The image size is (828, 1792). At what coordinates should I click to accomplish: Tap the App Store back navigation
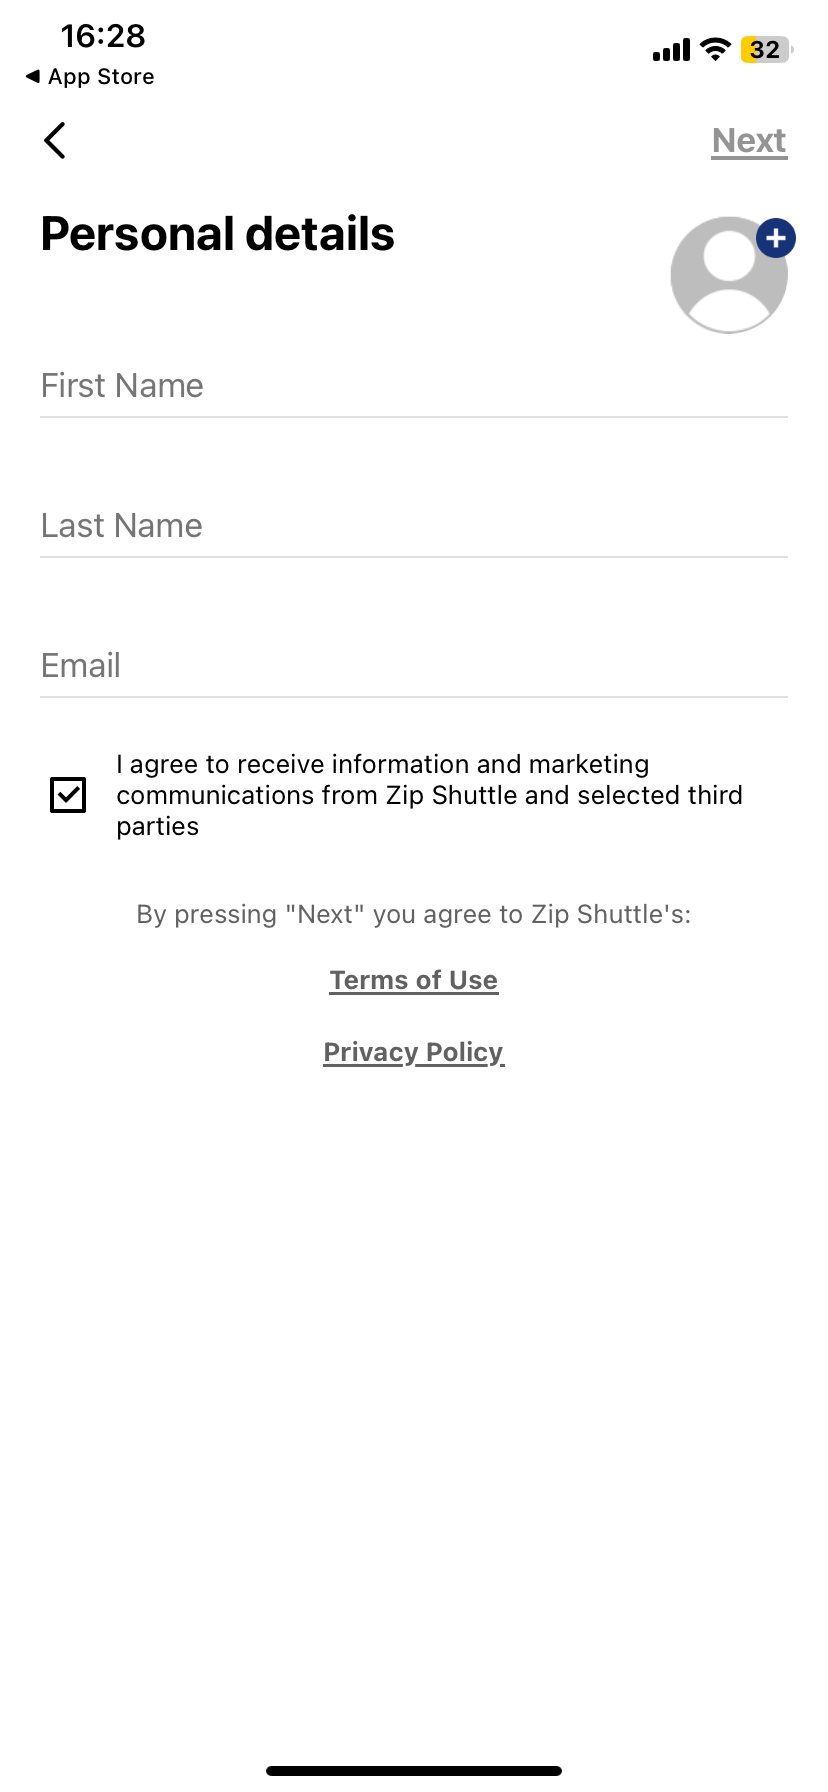[x=89, y=76]
